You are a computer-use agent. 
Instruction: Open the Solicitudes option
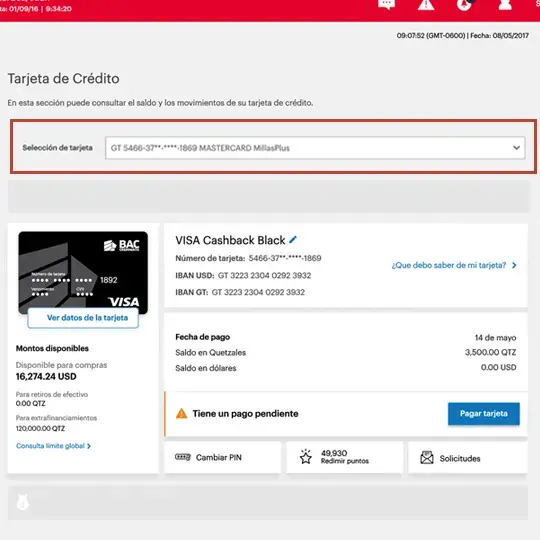tap(467, 457)
